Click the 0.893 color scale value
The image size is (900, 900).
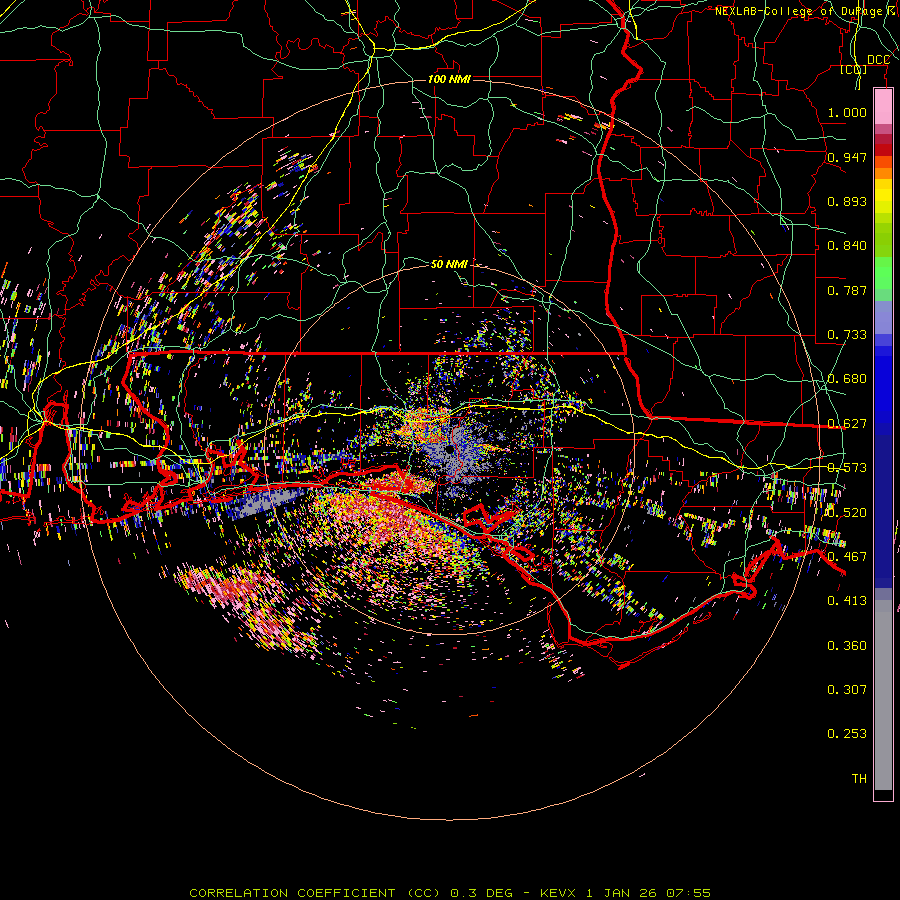pos(847,201)
